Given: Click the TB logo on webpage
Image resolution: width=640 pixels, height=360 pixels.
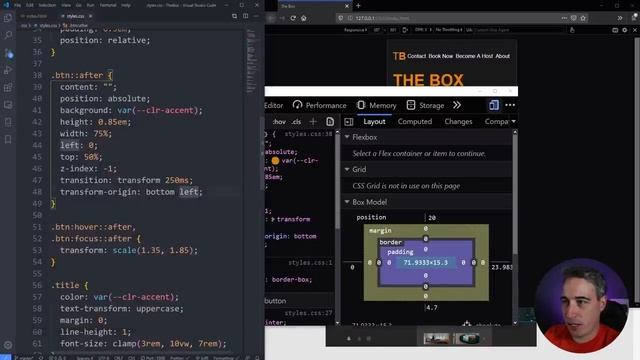Looking at the screenshot, I should coord(399,56).
